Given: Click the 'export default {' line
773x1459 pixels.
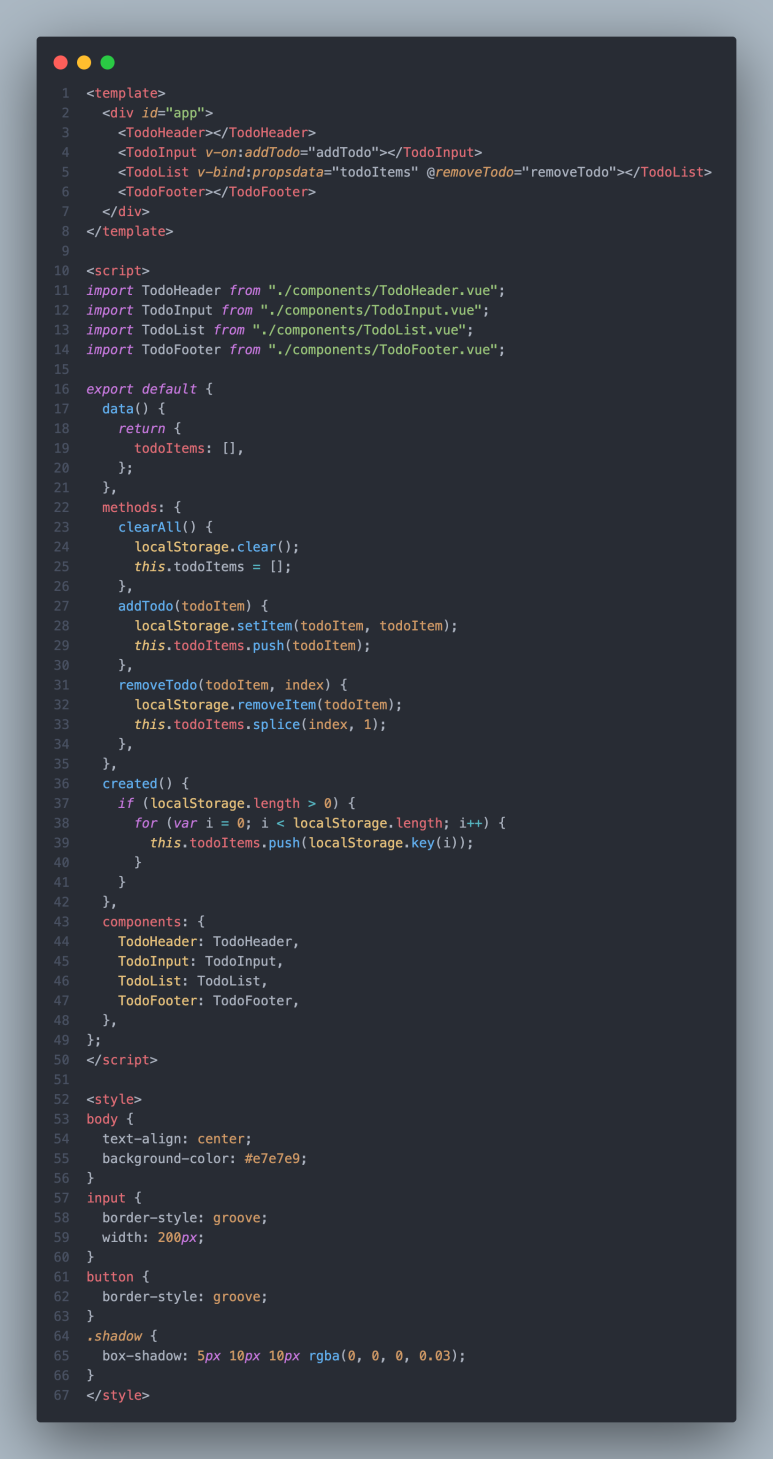Looking at the screenshot, I should pos(150,389).
